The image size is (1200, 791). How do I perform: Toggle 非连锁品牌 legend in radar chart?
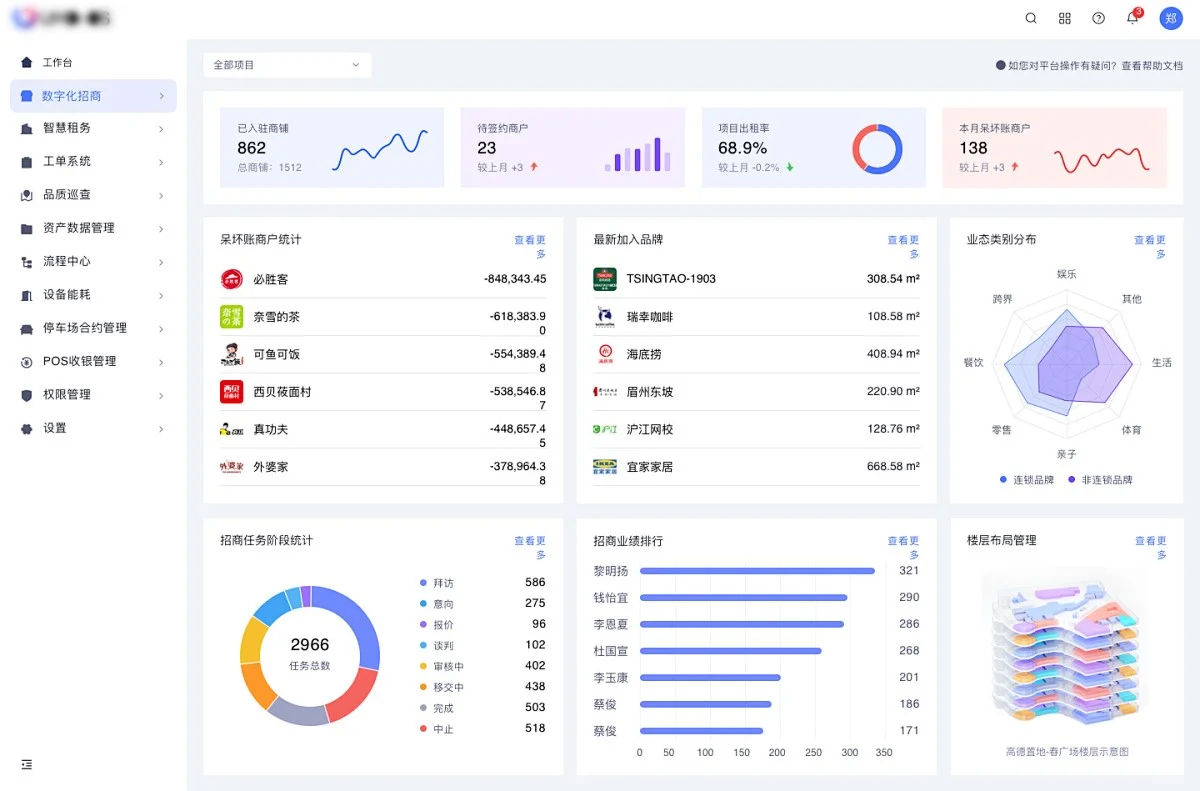coord(1100,480)
